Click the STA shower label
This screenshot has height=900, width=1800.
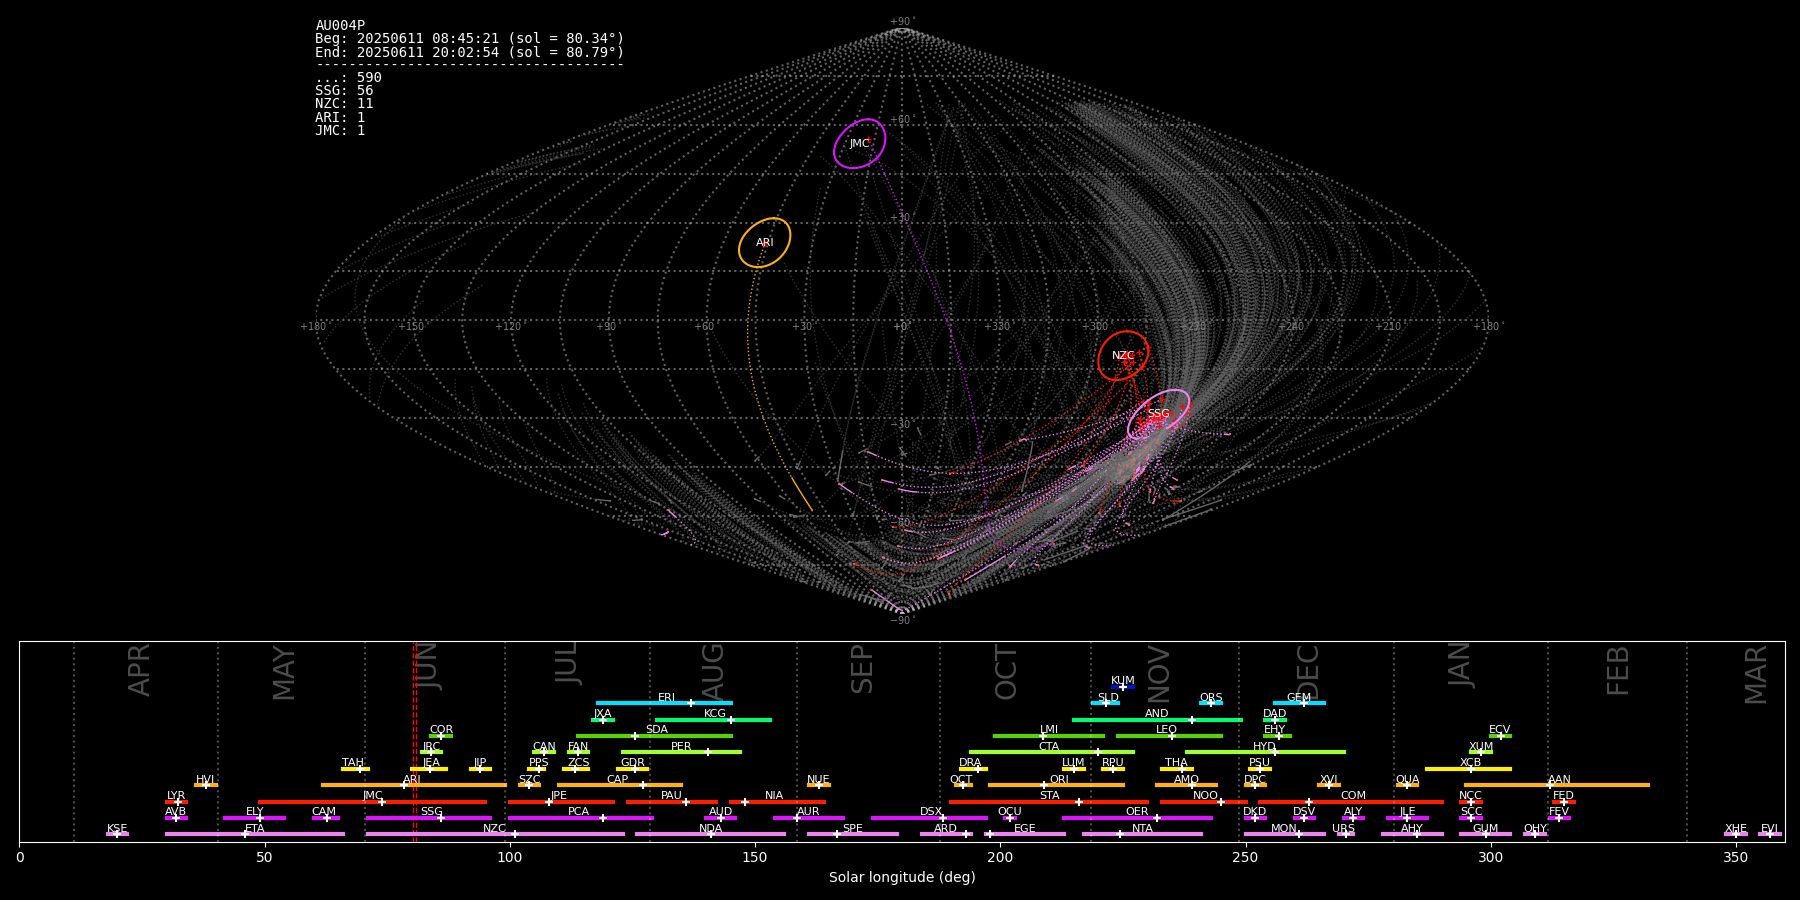1049,796
